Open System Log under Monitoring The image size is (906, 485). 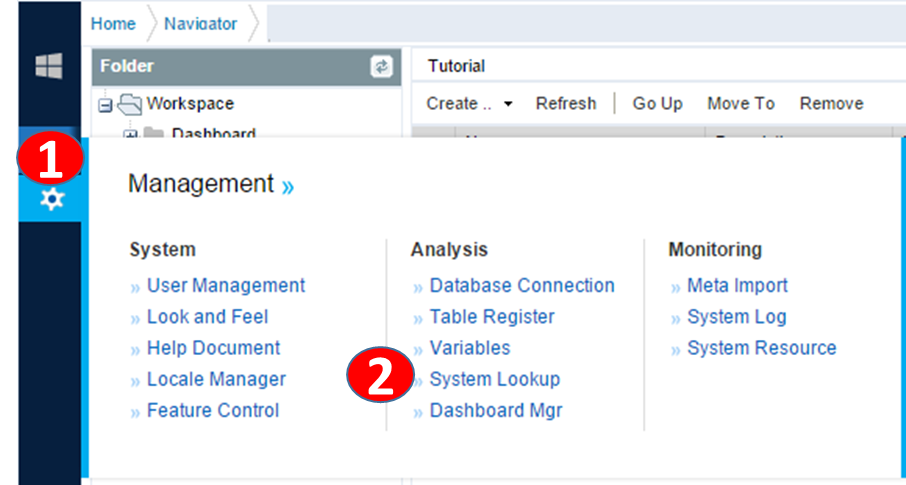736,317
